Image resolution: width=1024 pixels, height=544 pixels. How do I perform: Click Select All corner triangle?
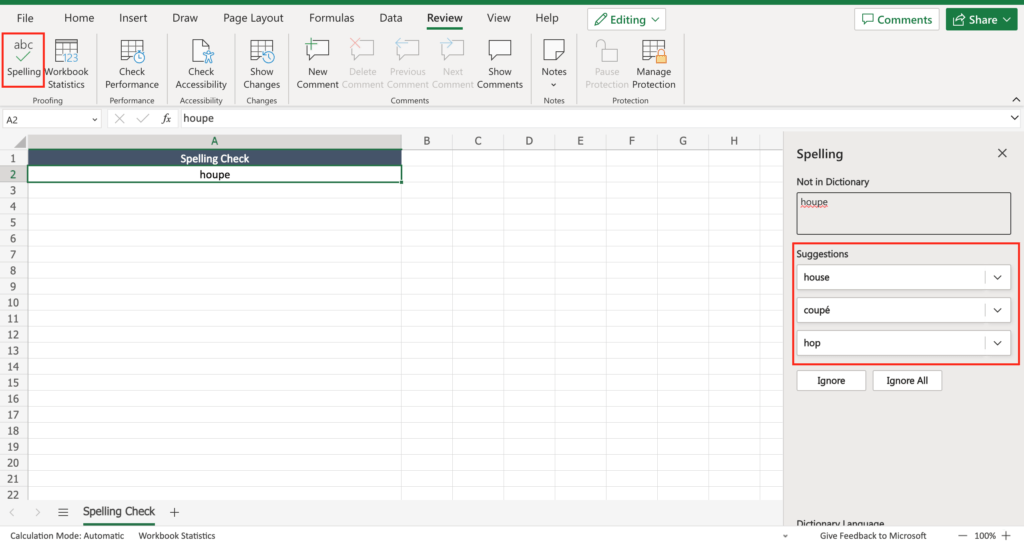(x=20, y=142)
